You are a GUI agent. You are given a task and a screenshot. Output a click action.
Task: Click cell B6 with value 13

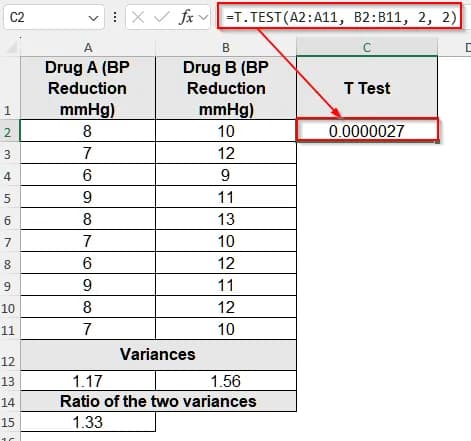tap(226, 219)
